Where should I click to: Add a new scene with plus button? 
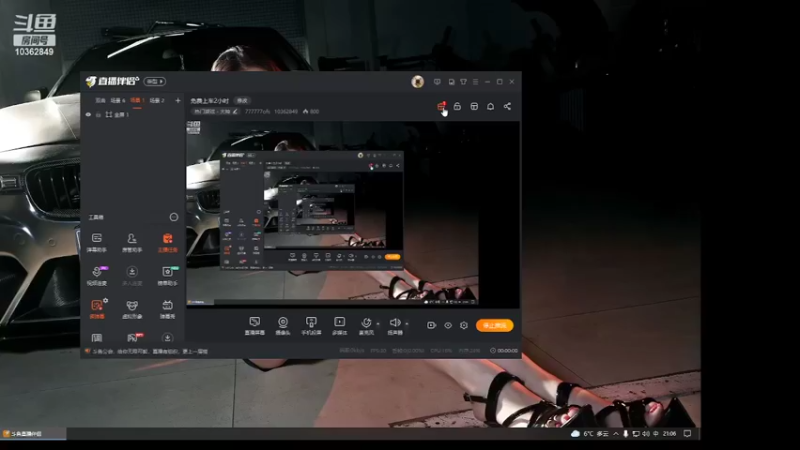point(178,101)
